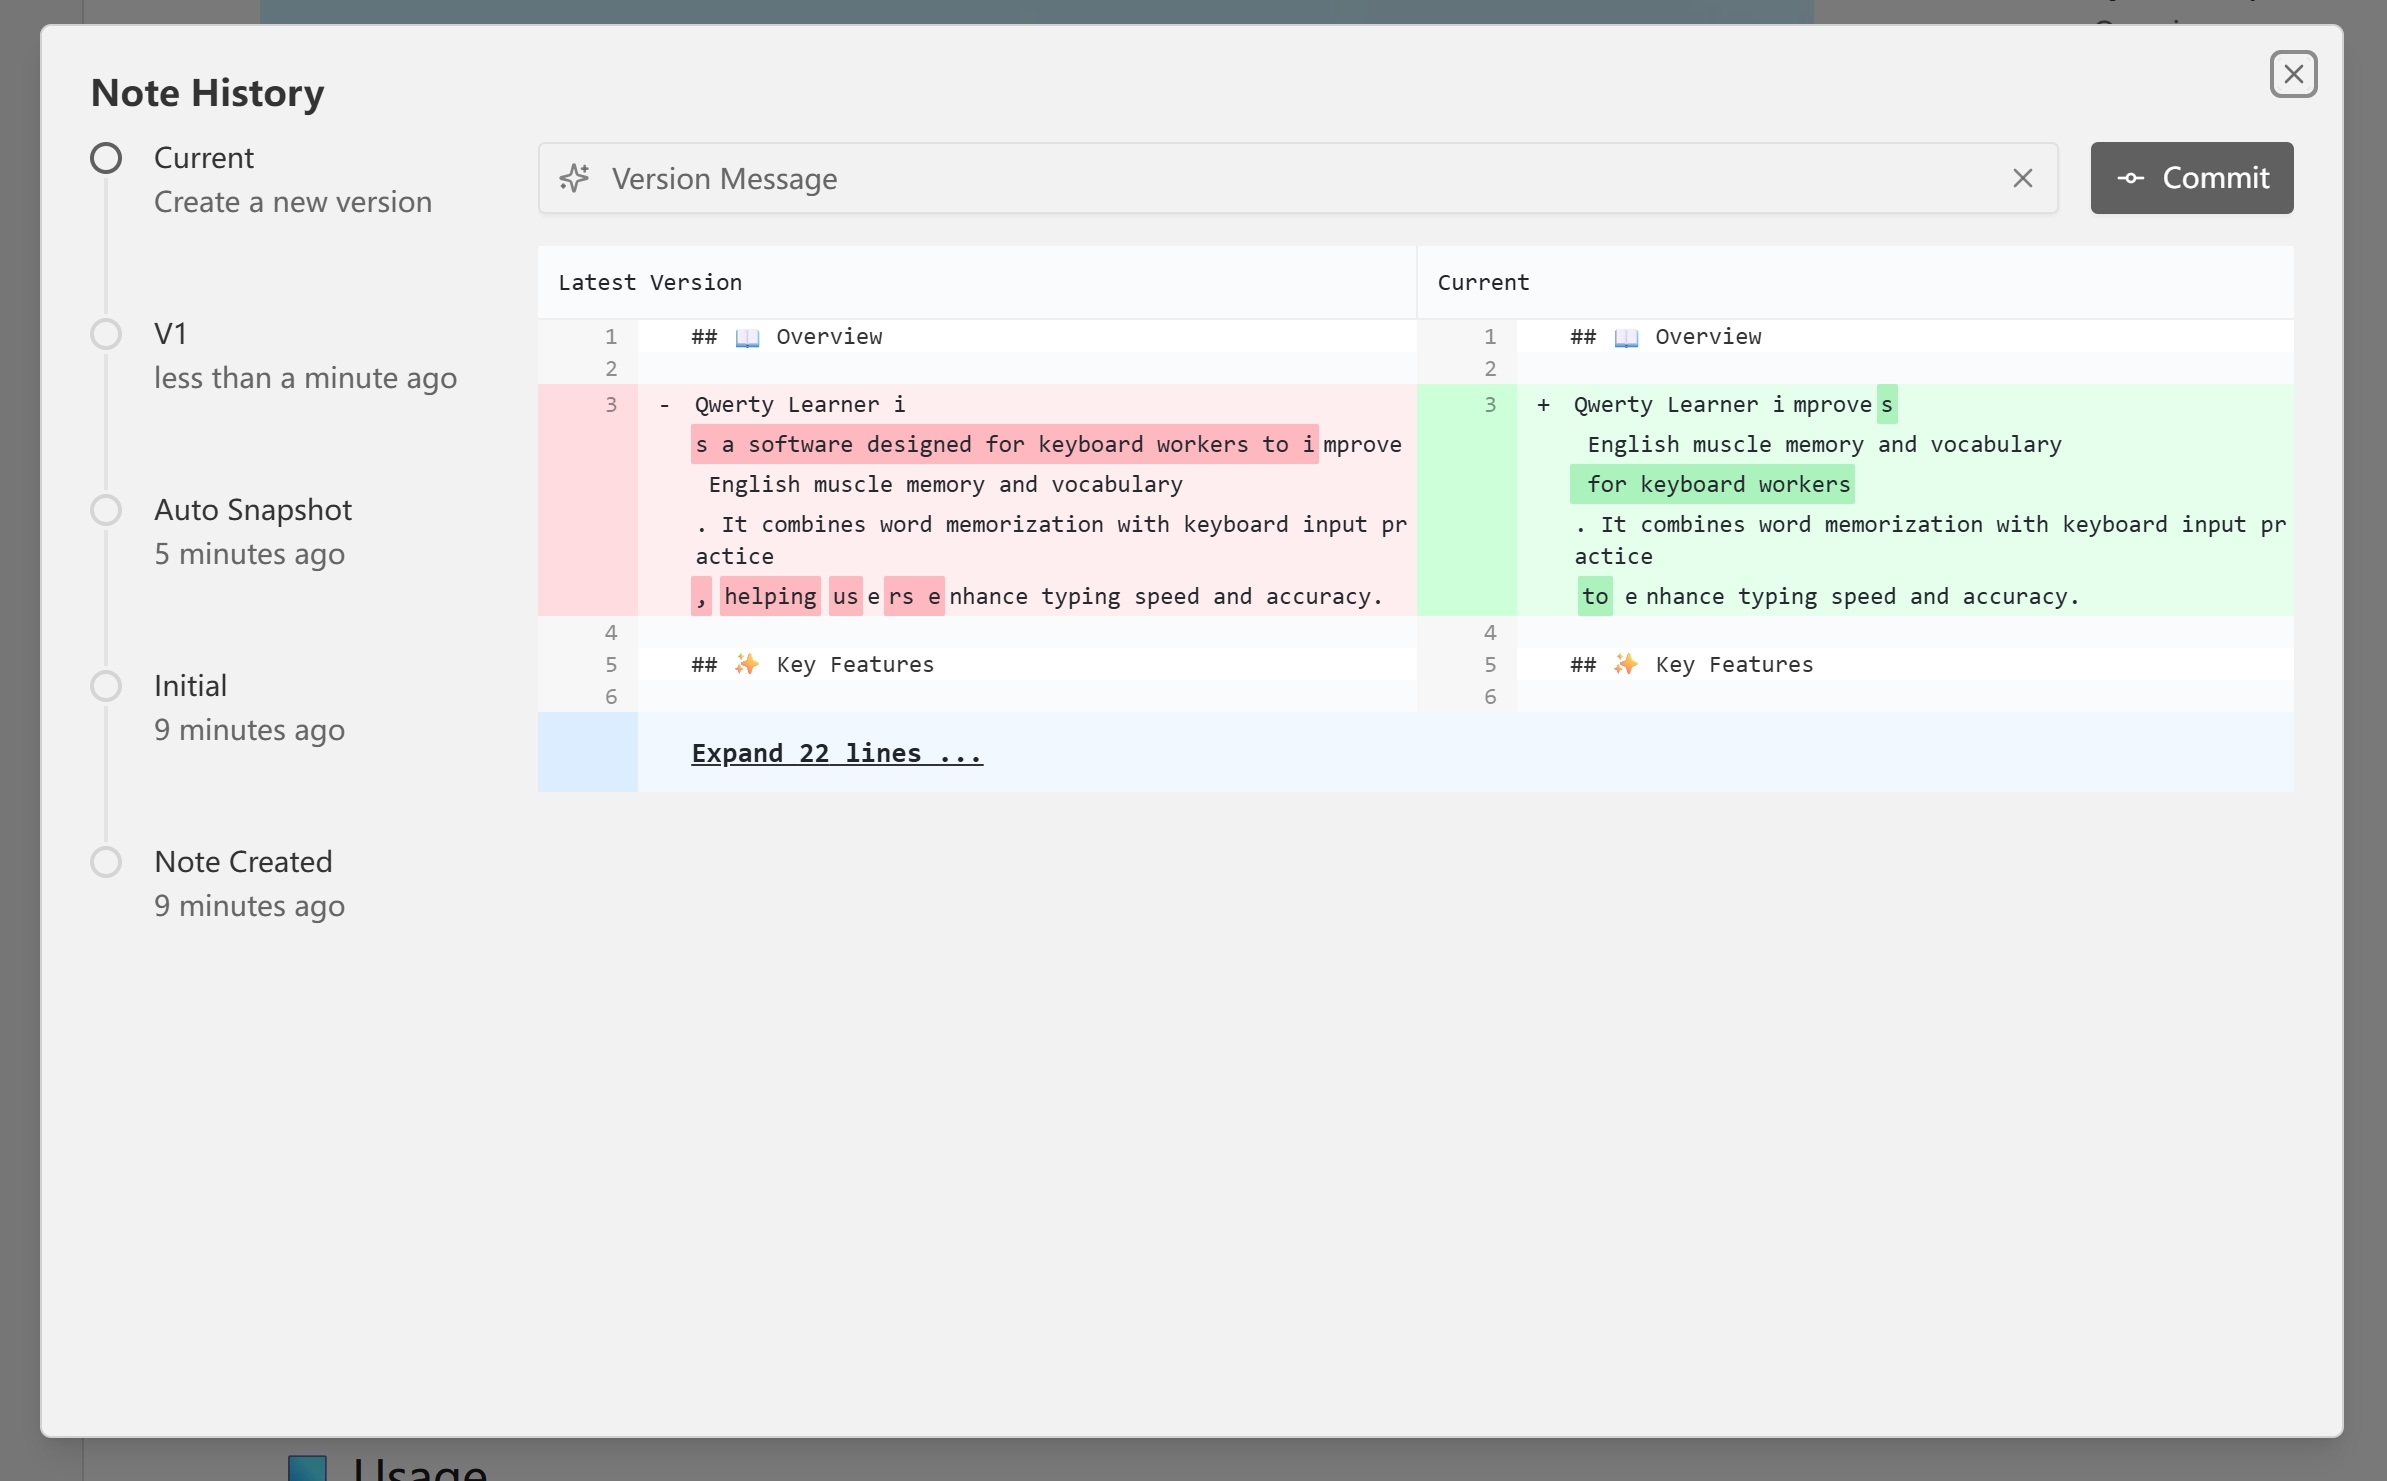Click '5 minutes ago' timestamp
The height and width of the screenshot is (1481, 2387).
tap(249, 554)
